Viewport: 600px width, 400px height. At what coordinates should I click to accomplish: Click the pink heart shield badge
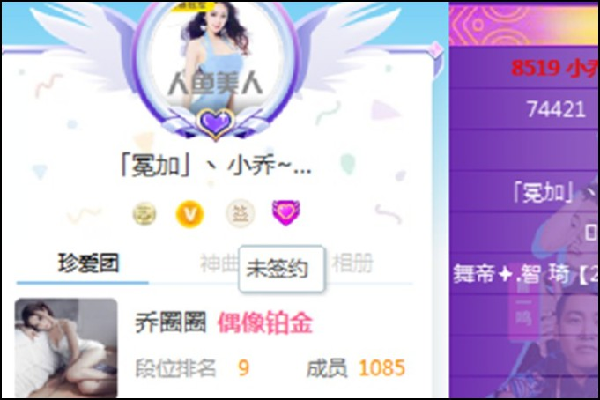click(x=286, y=212)
